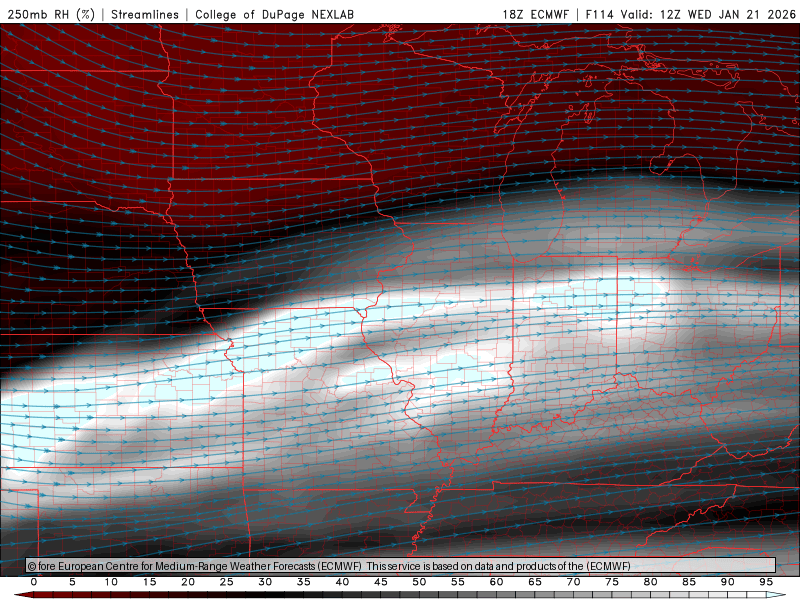Click the '0' colorbar scale label
Image resolution: width=800 pixels, height=600 pixels.
(34, 582)
